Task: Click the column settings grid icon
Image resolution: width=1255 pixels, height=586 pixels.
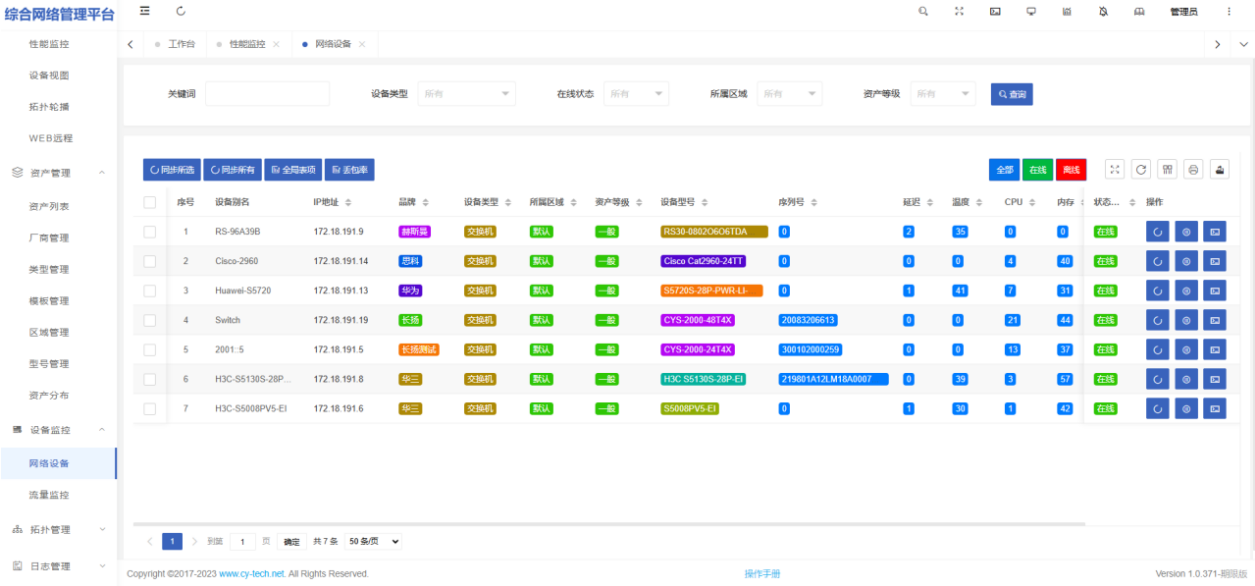Action: click(1167, 170)
